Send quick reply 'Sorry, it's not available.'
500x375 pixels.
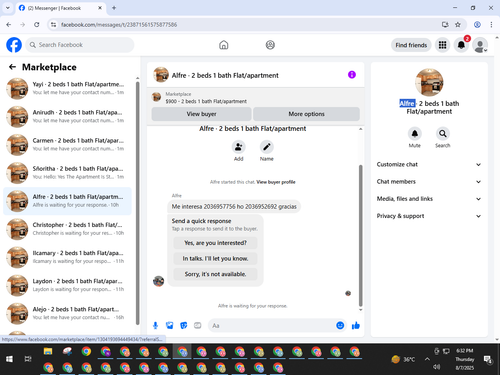pos(215,274)
